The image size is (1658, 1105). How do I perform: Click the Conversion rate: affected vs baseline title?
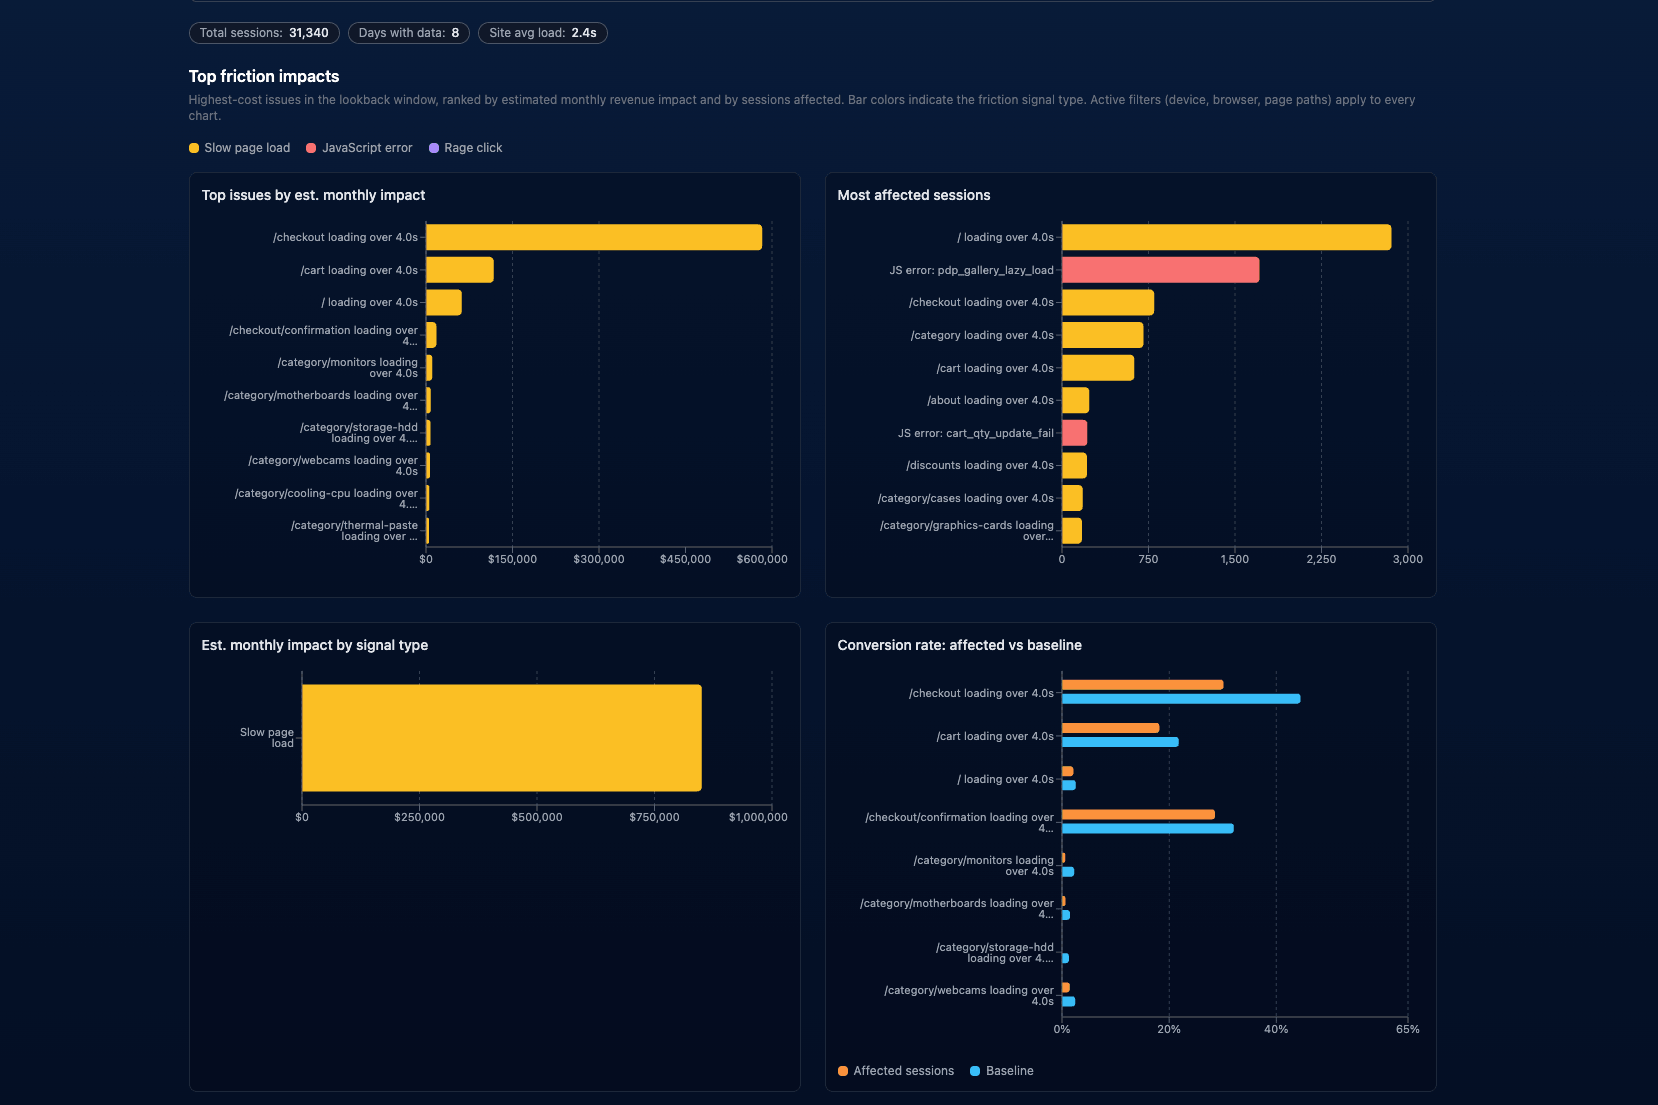[960, 645]
